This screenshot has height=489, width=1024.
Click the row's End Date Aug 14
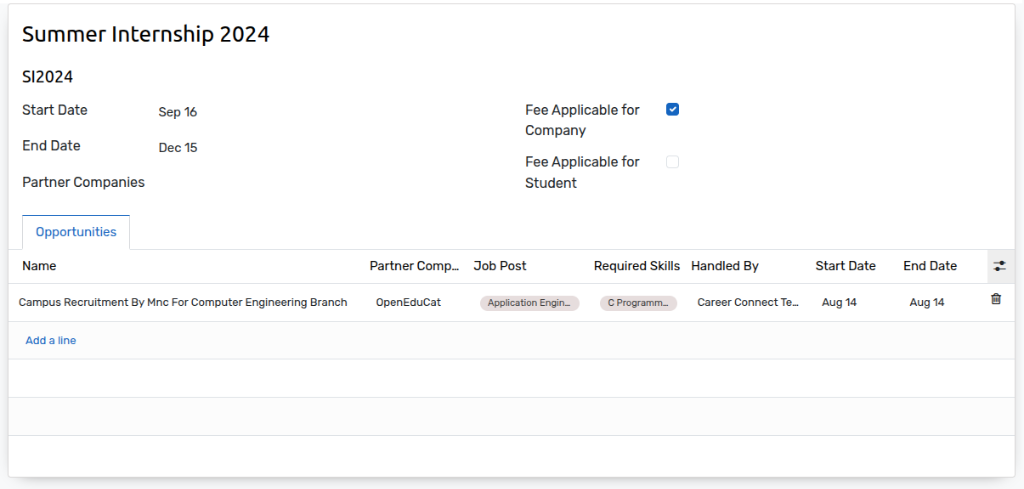click(x=927, y=302)
